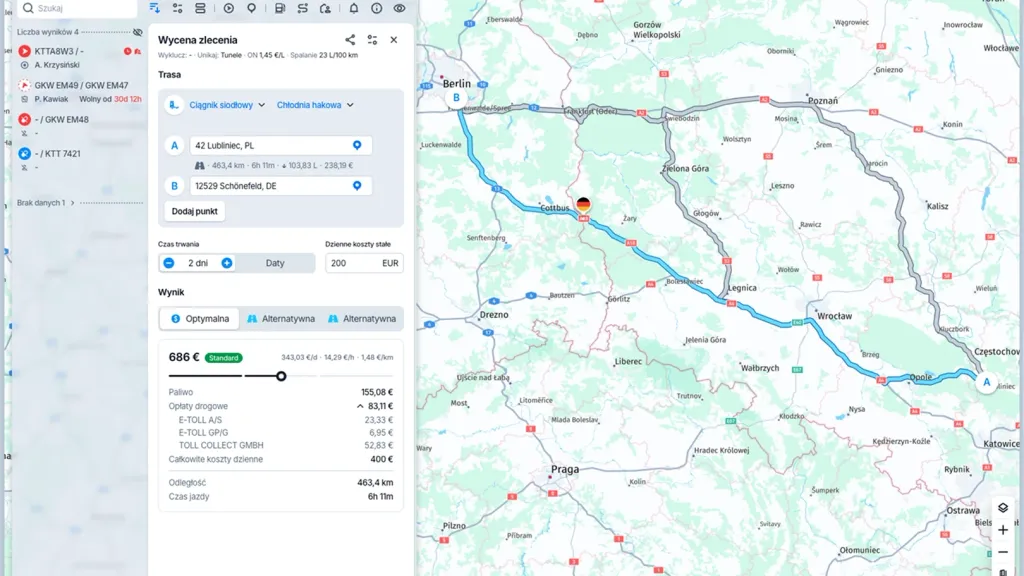Viewport: 1024px width, 576px height.
Task: Click the TOLL COLLECT GMBH toll line
Action: (281, 445)
